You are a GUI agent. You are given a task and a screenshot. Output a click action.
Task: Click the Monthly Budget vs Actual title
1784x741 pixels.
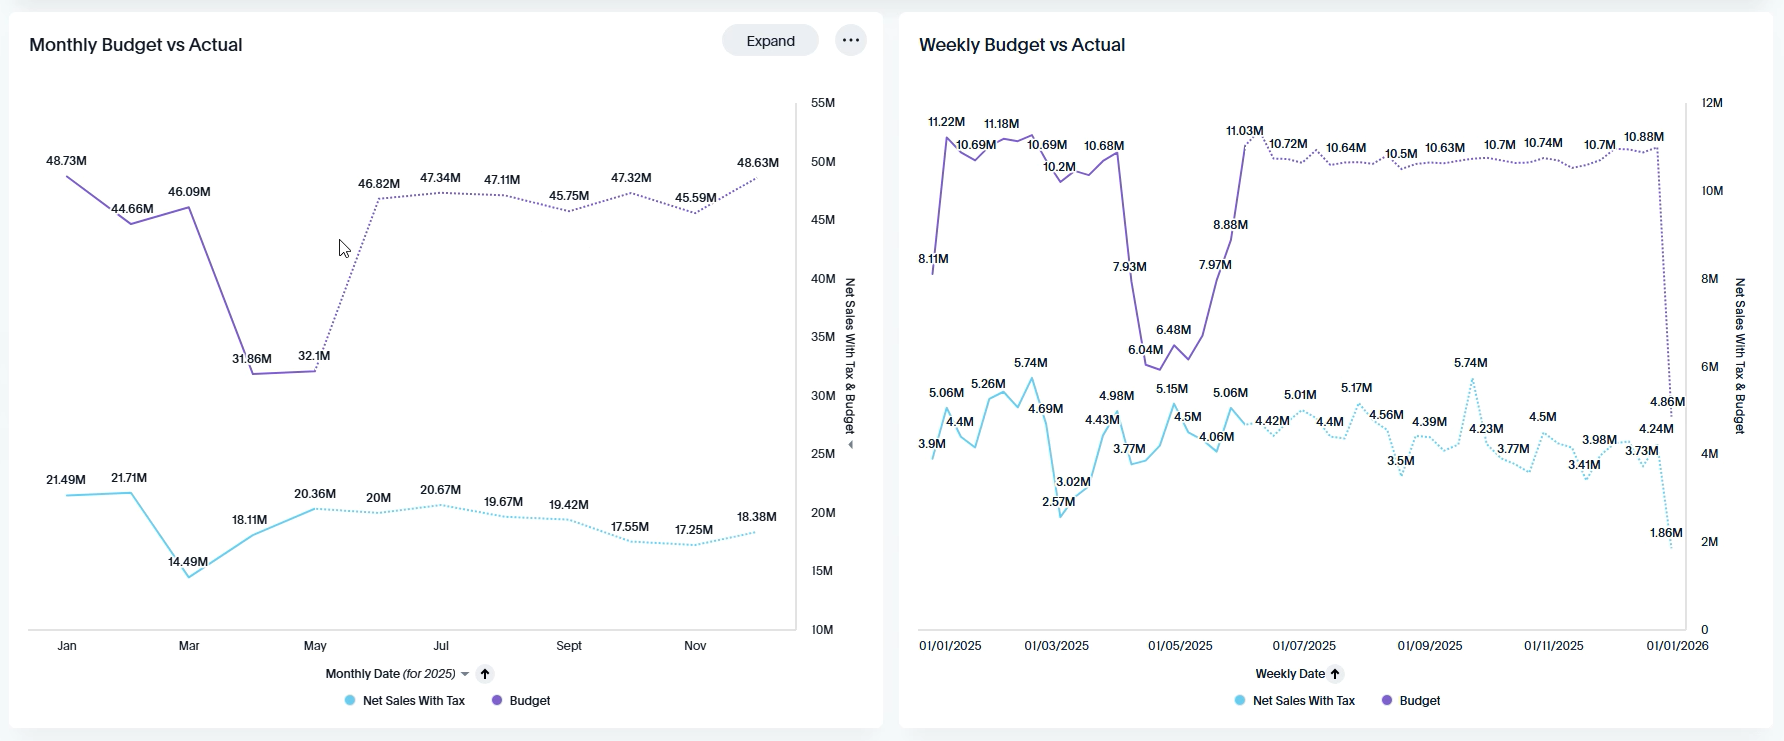point(136,45)
